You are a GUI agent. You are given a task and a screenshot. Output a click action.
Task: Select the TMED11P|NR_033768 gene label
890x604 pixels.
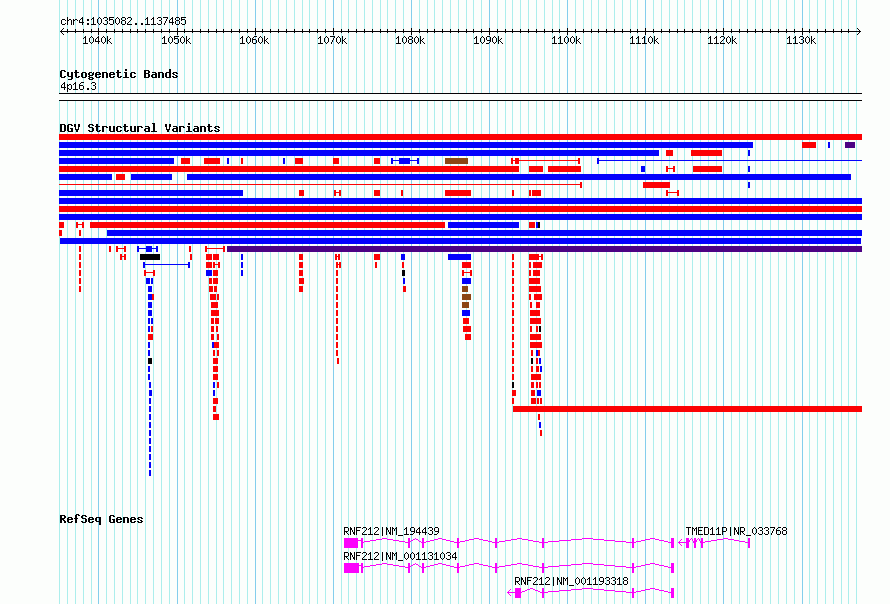click(x=736, y=531)
